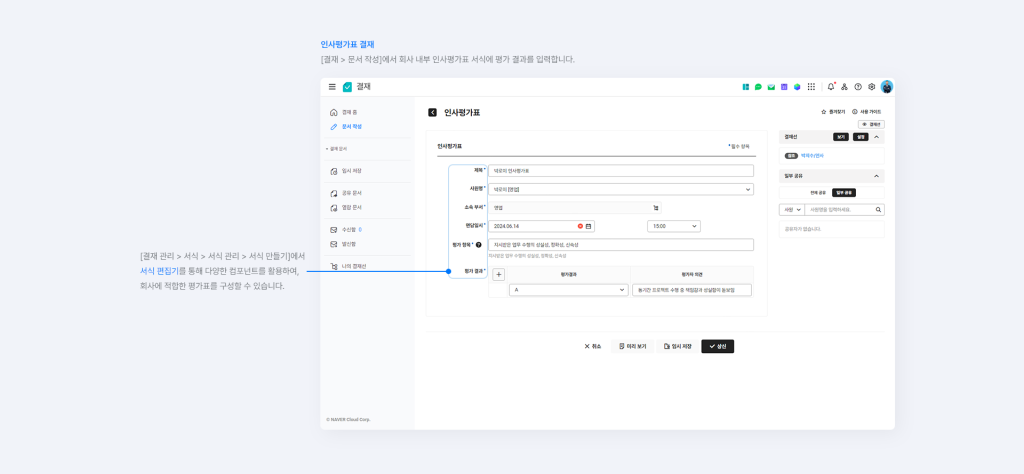Clear date with red X in 면담일시
The image size is (1024, 474).
click(x=580, y=226)
